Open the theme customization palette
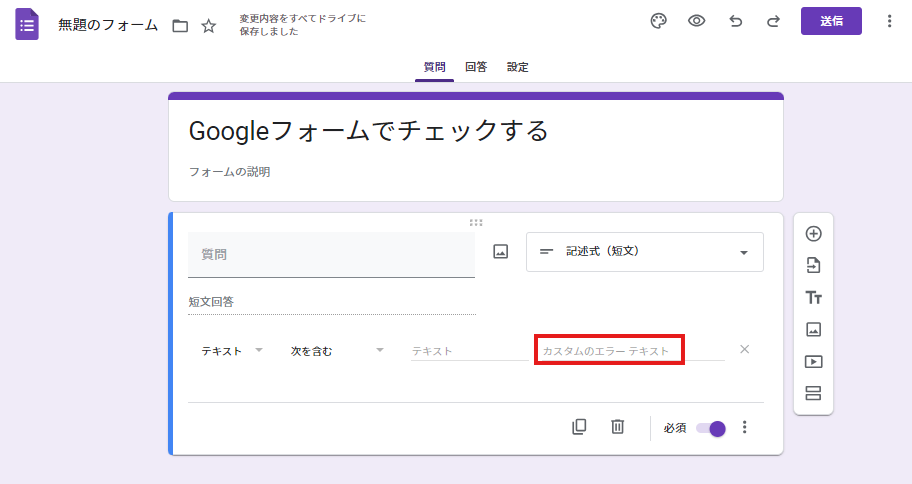Viewport: 912px width, 484px height. click(658, 22)
